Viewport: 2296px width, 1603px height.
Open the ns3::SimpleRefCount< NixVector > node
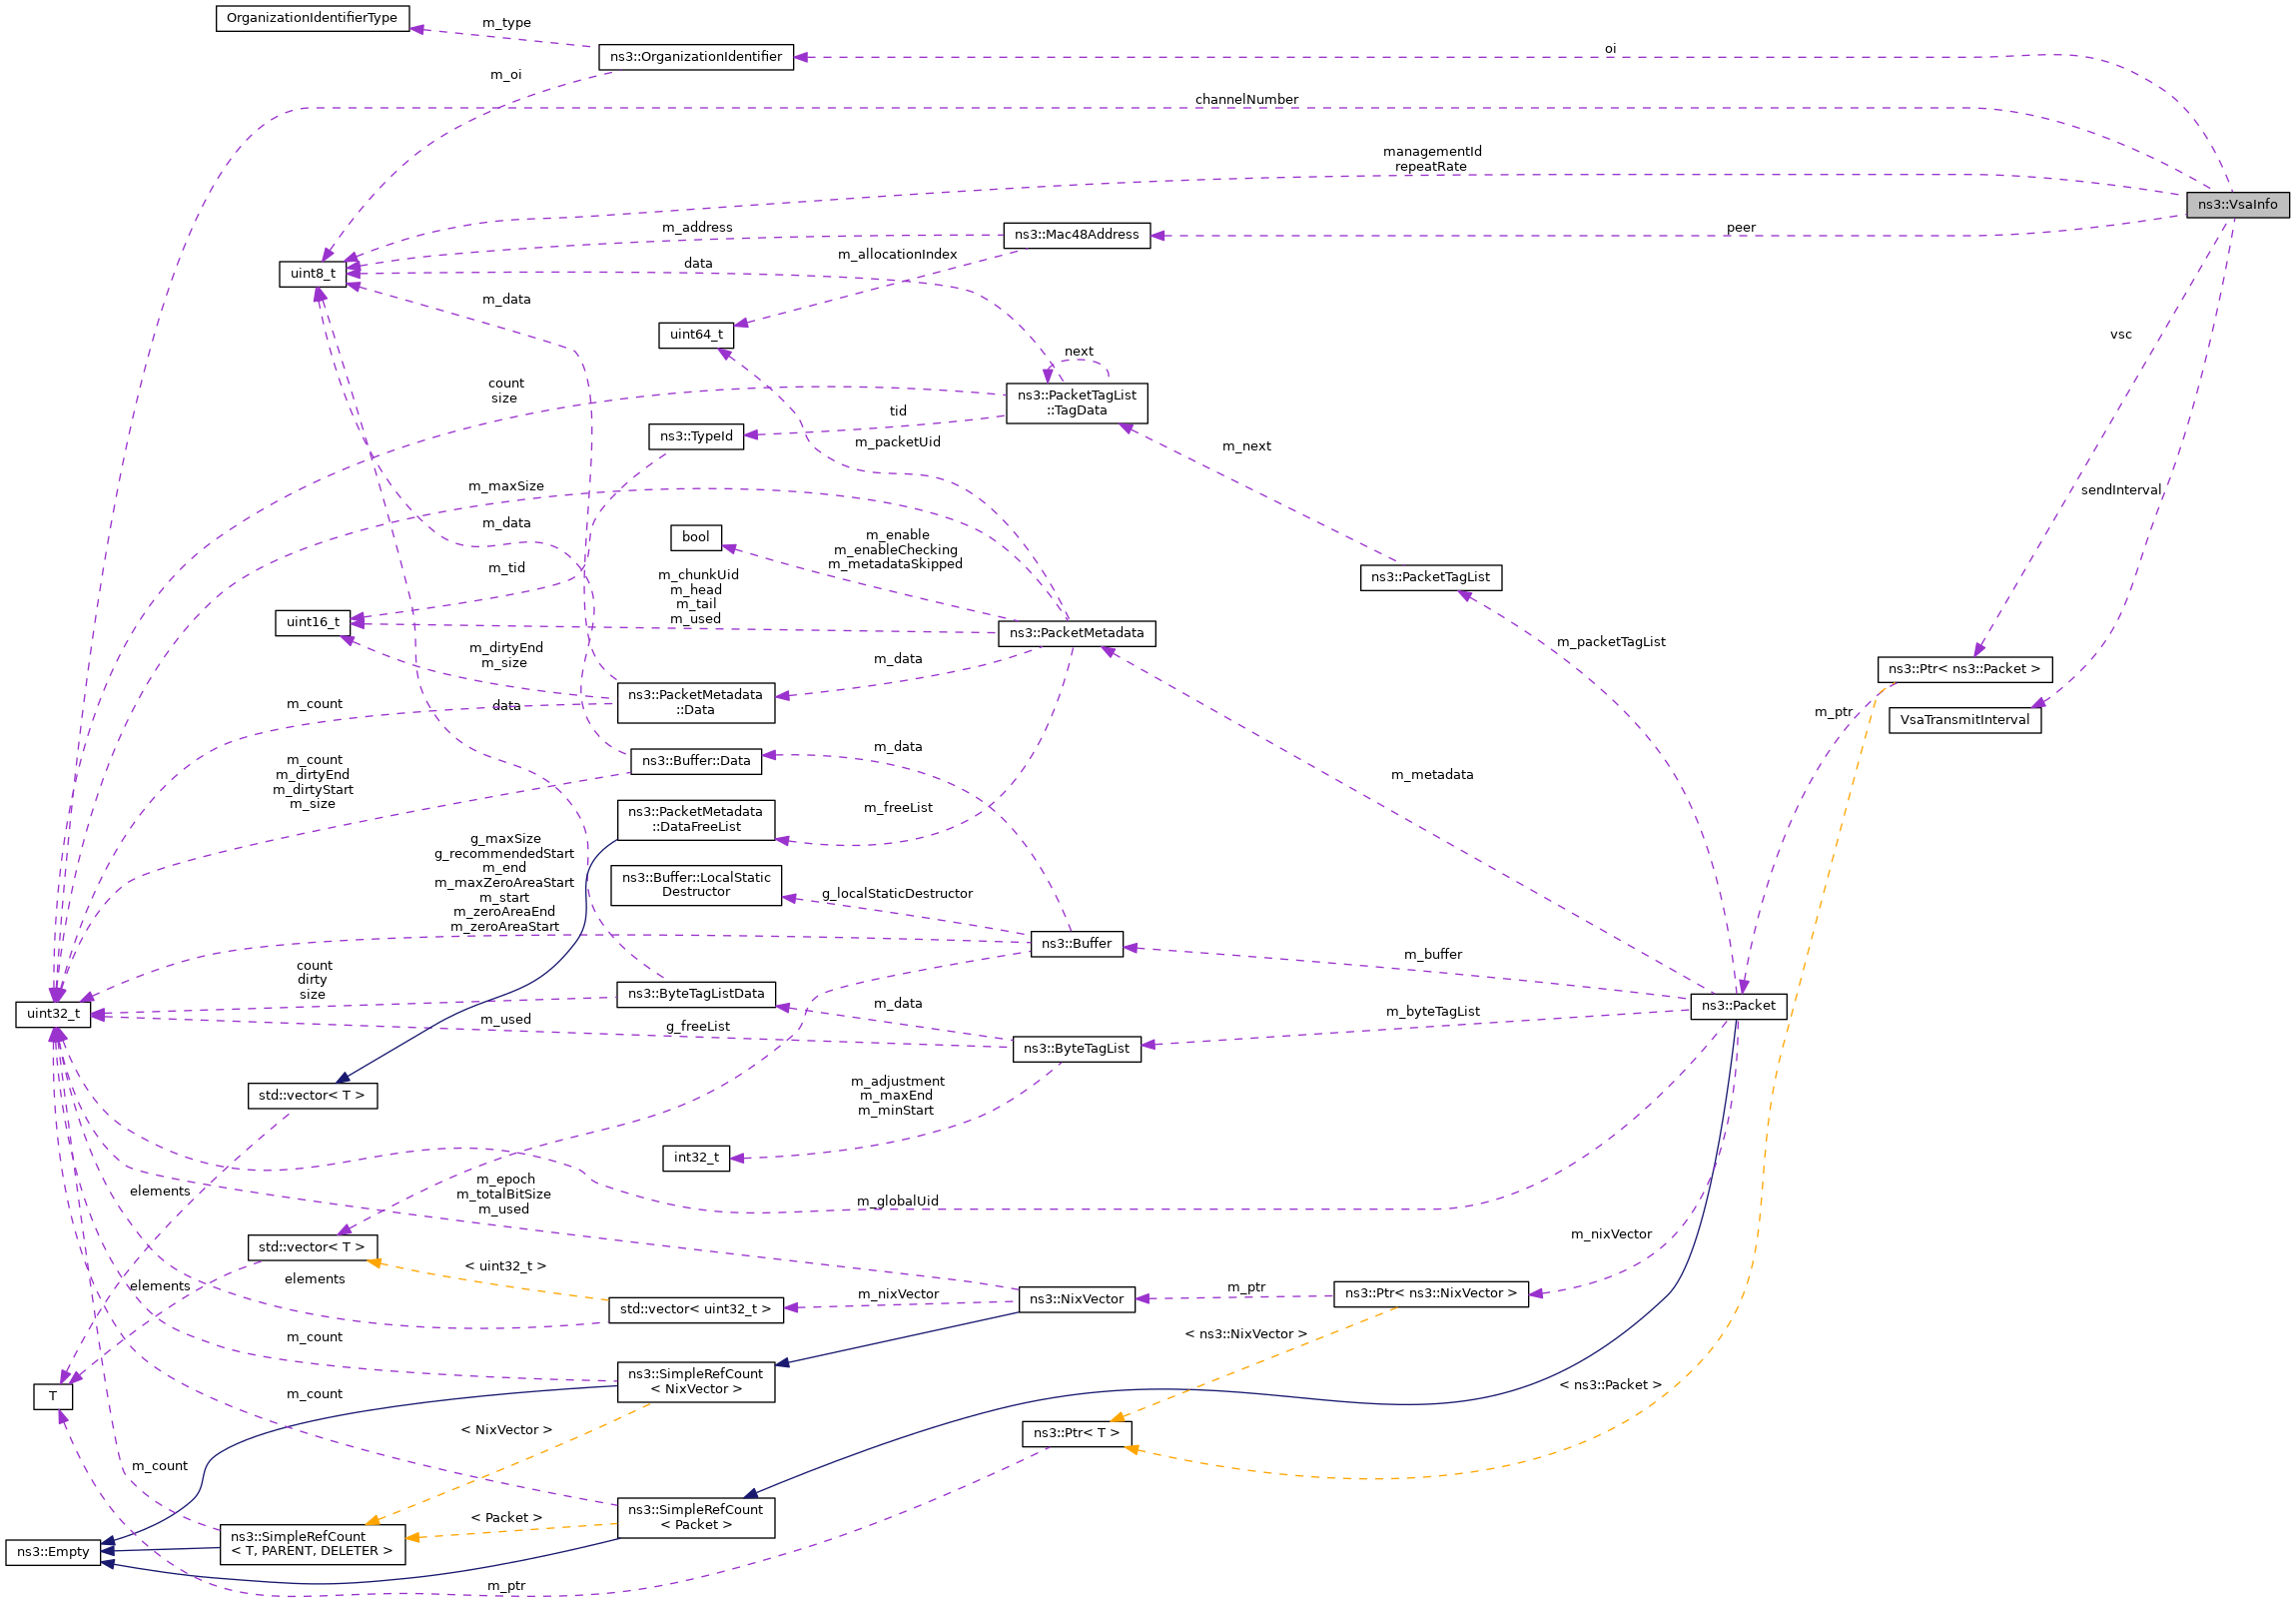coord(696,1382)
